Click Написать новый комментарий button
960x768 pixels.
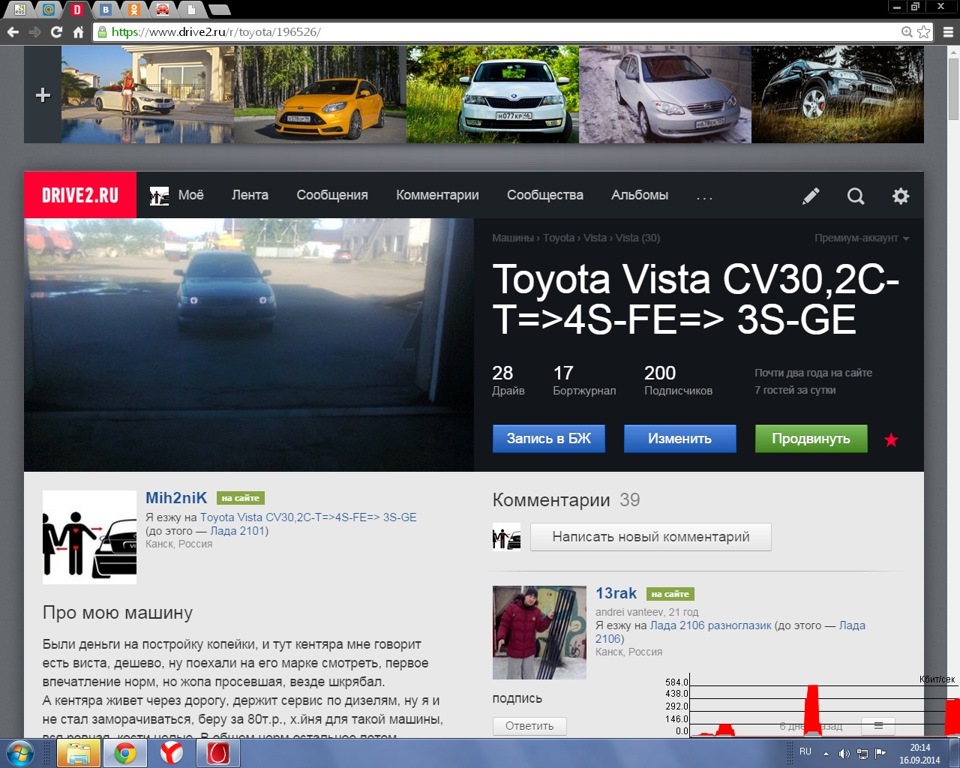[650, 536]
